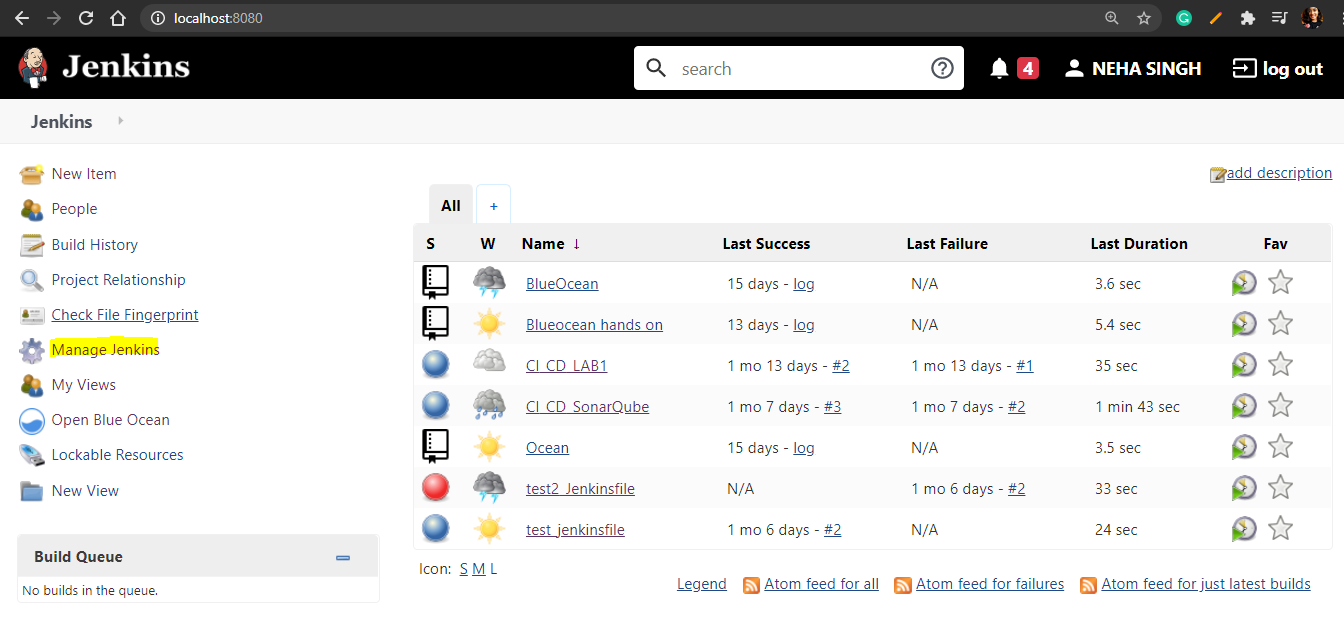Toggle sorting on the Name column
Image resolution: width=1344 pixels, height=620 pixels.
click(x=545, y=243)
